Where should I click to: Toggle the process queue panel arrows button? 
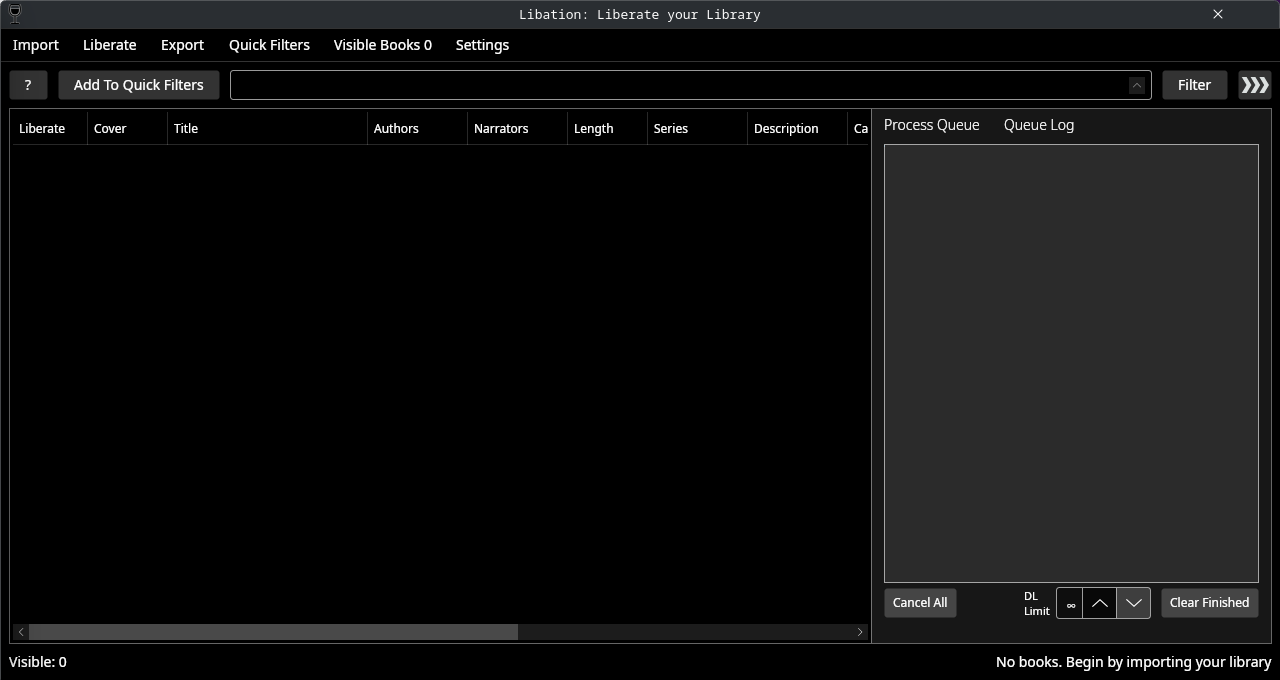(1255, 85)
